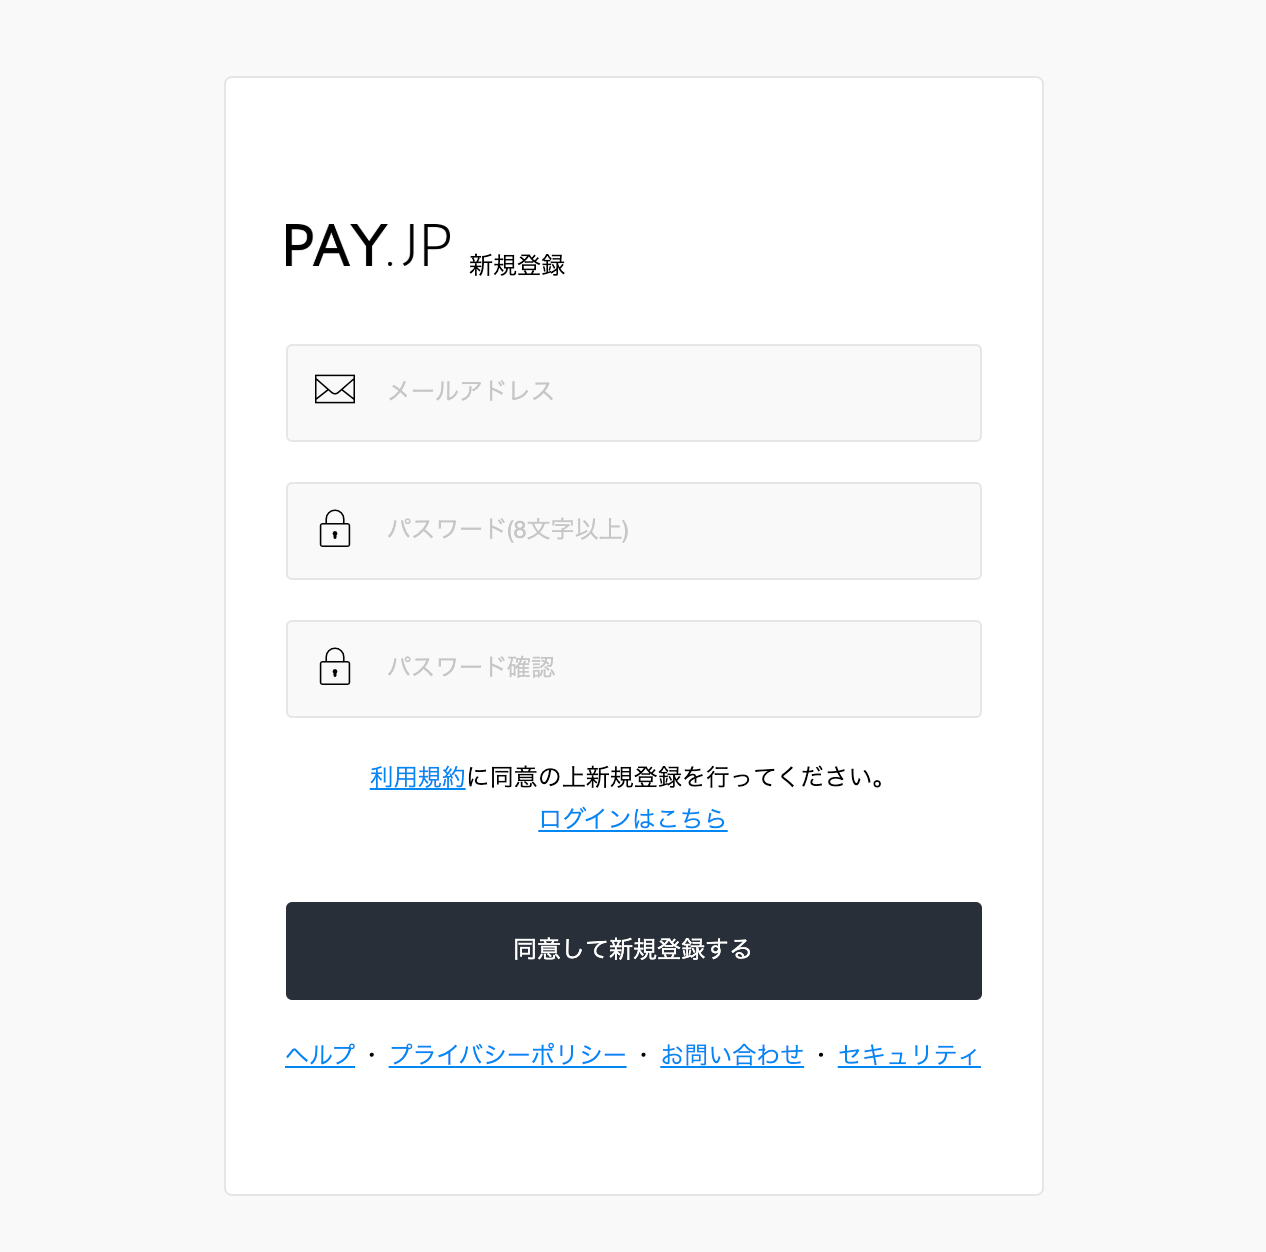Click the envelope icon in the email field
The height and width of the screenshot is (1252, 1266).
point(335,389)
